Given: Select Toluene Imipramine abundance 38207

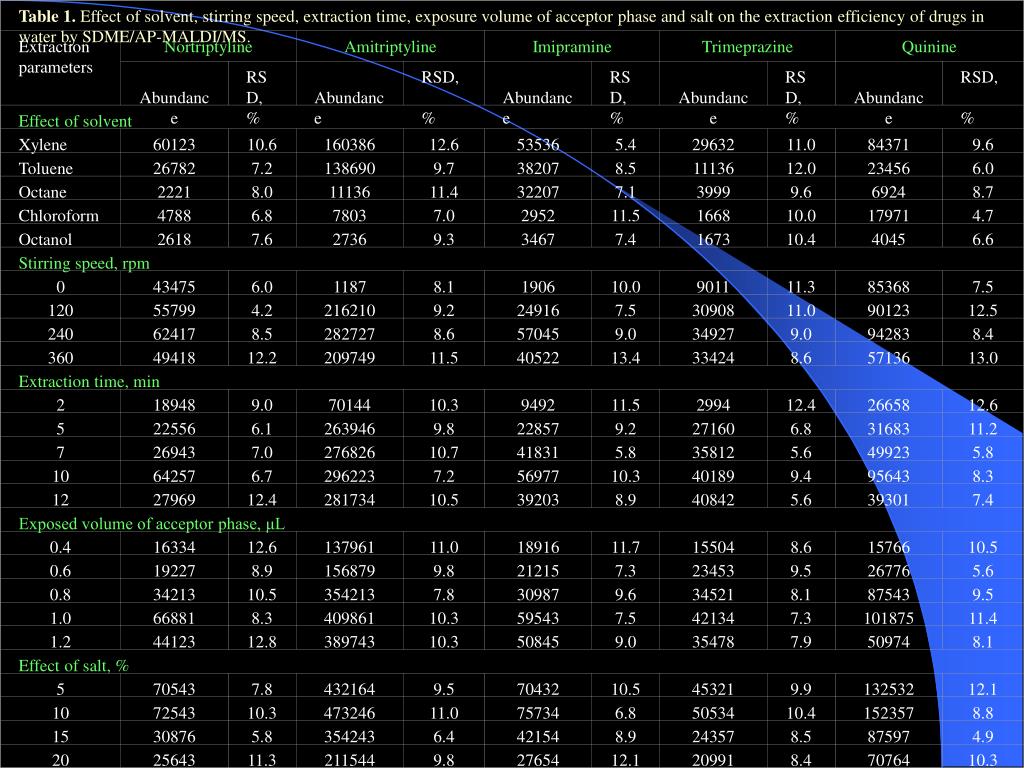Looking at the screenshot, I should click(x=537, y=168).
